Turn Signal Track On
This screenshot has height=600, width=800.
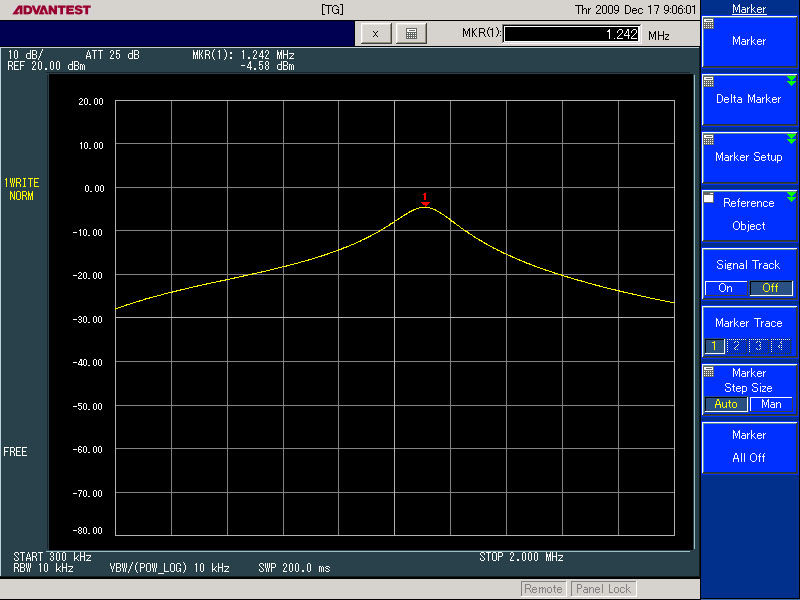[726, 288]
